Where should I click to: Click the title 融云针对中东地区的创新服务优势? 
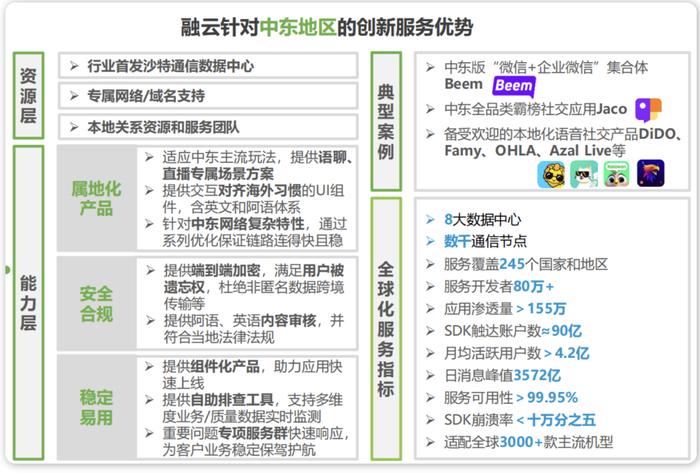pos(327,27)
